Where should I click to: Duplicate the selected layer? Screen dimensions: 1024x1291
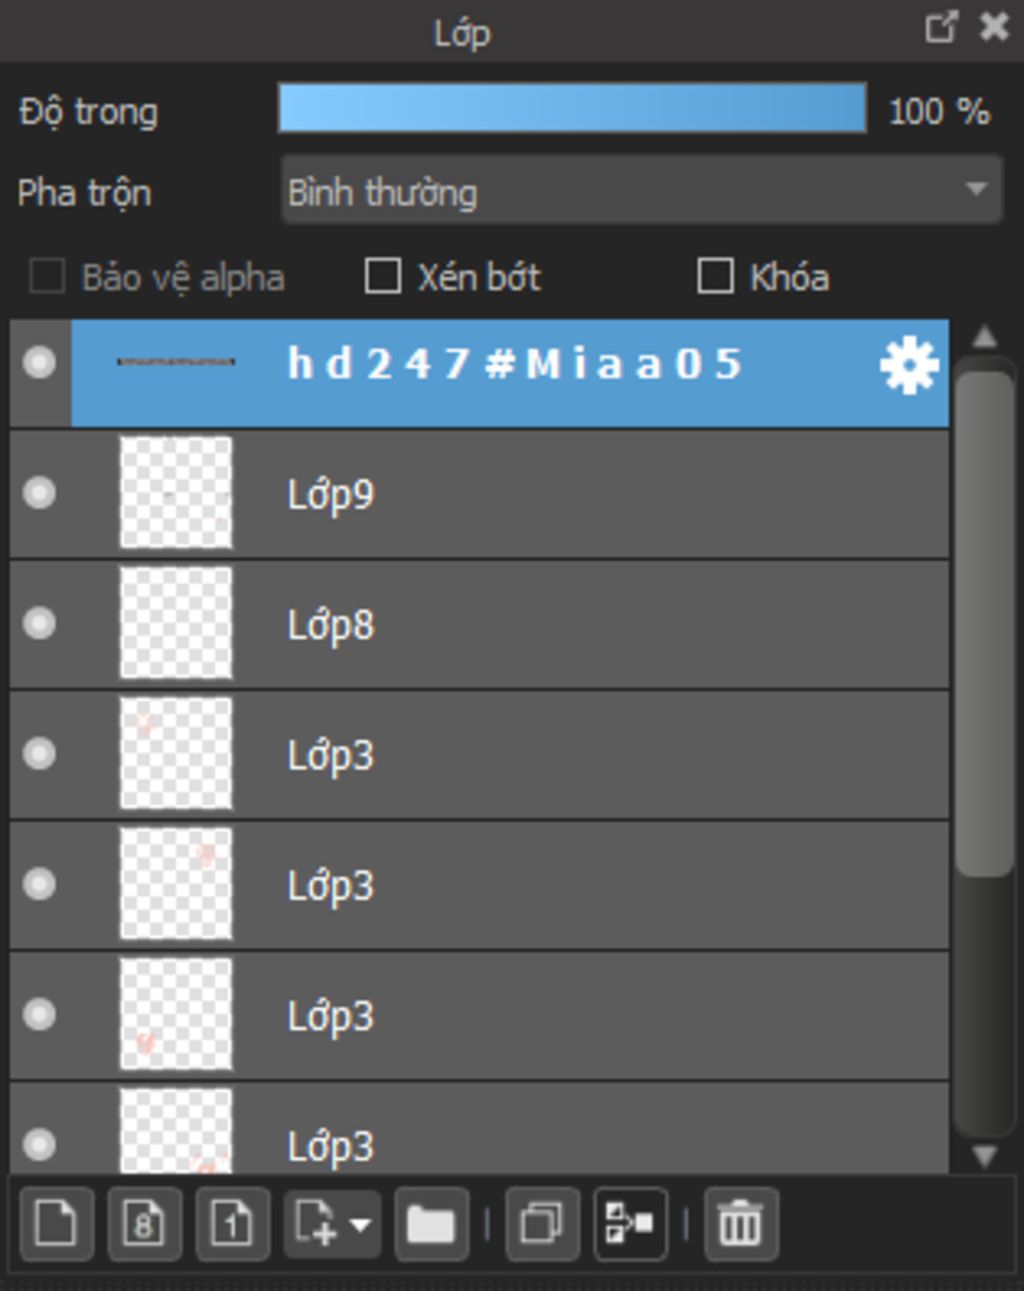542,1224
